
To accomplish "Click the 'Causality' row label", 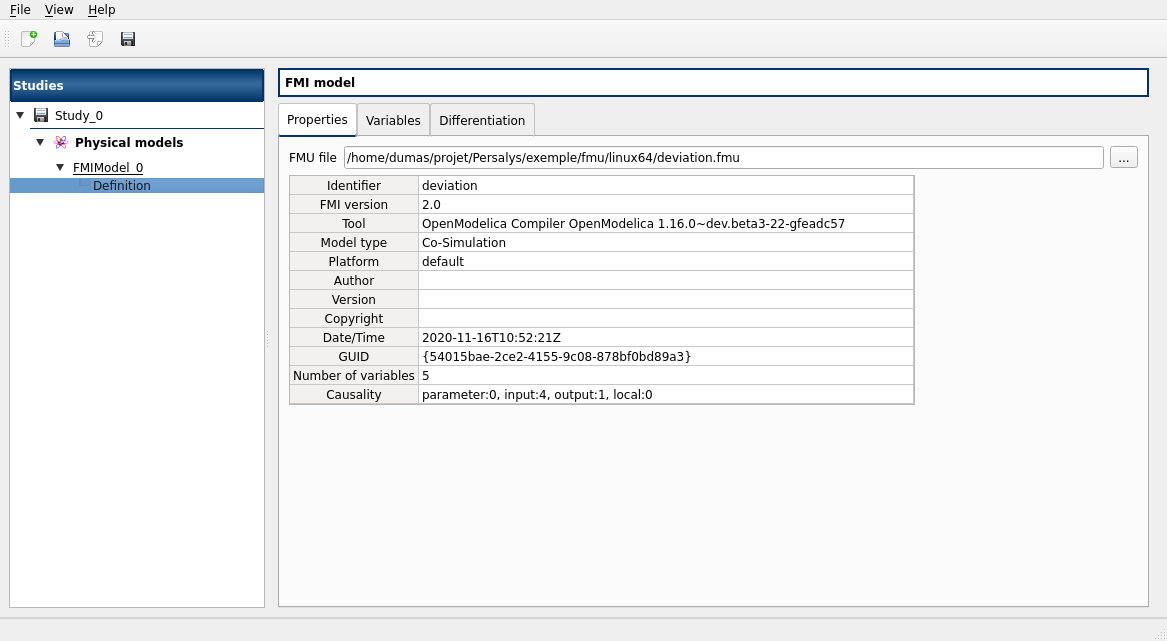I will coord(354,395).
